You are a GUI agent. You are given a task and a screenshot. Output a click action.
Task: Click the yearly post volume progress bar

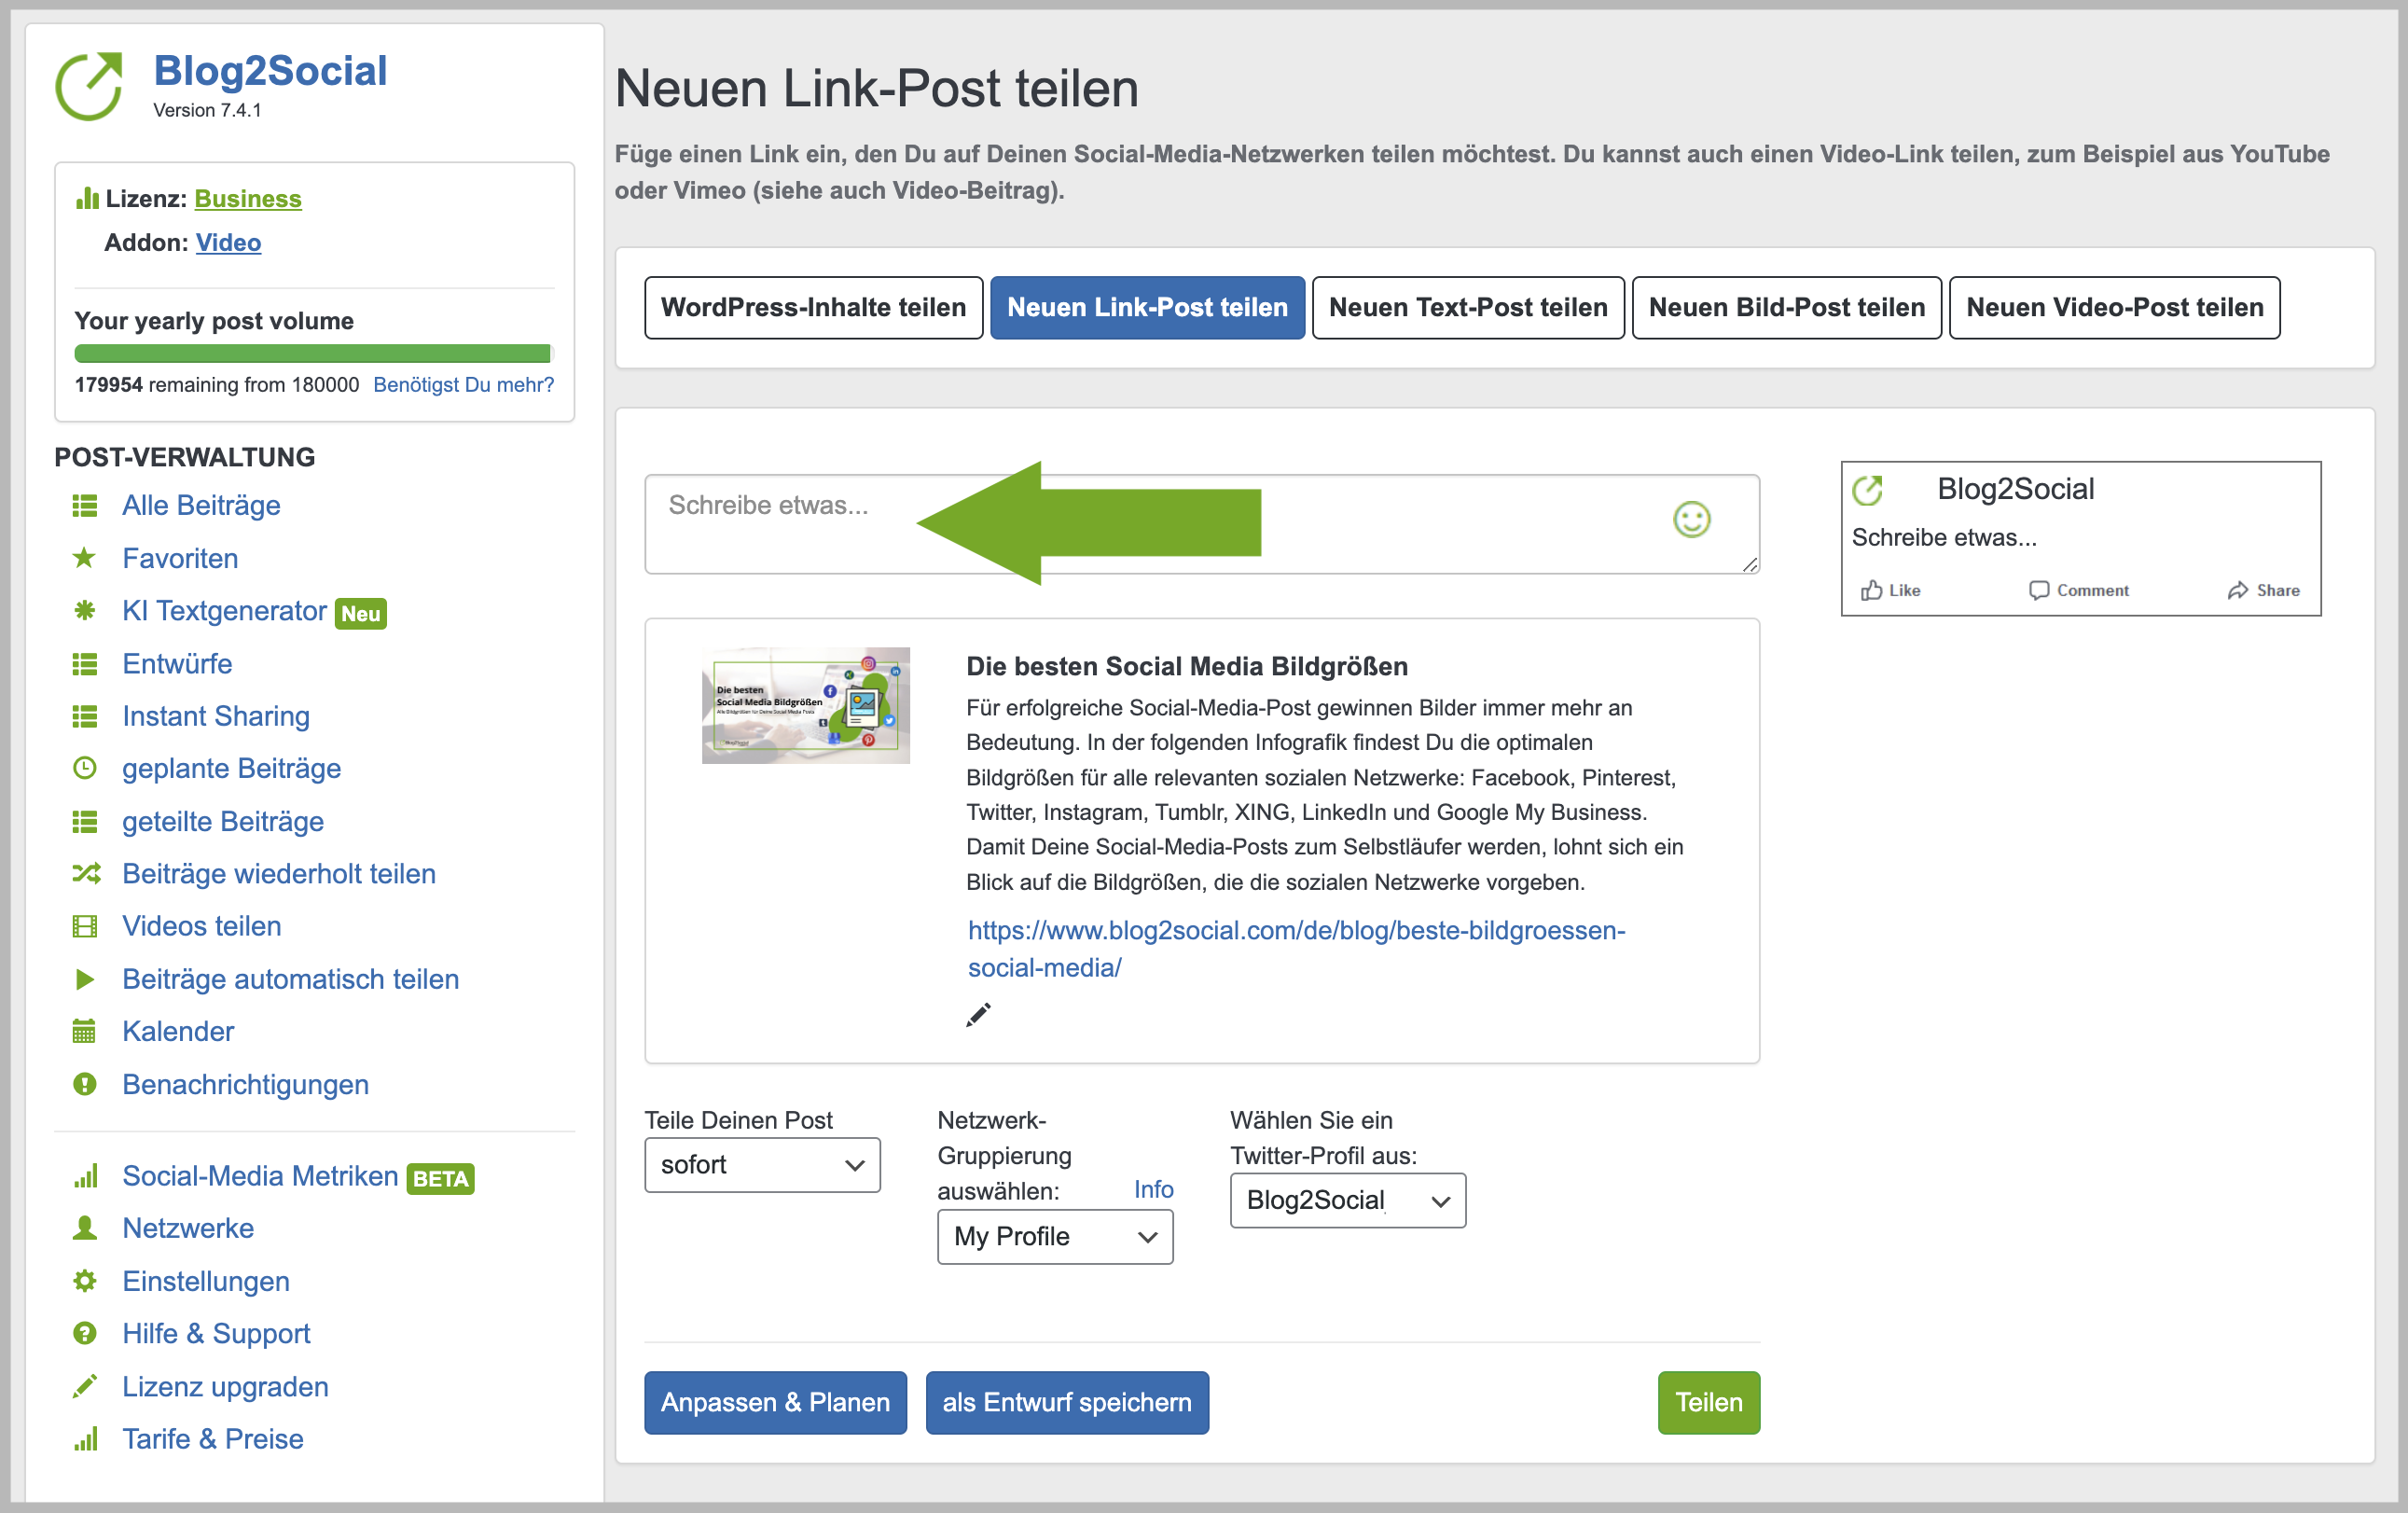point(313,353)
